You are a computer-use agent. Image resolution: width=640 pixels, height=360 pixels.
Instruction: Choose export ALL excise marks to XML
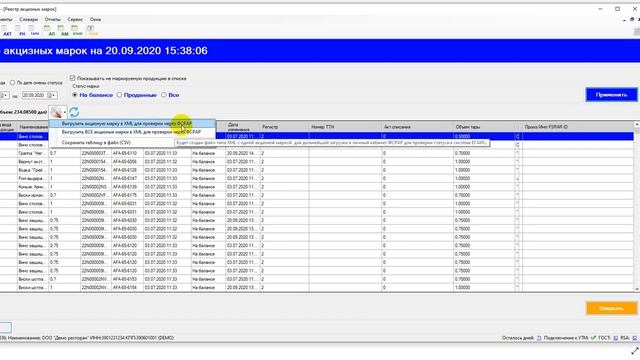click(132, 132)
